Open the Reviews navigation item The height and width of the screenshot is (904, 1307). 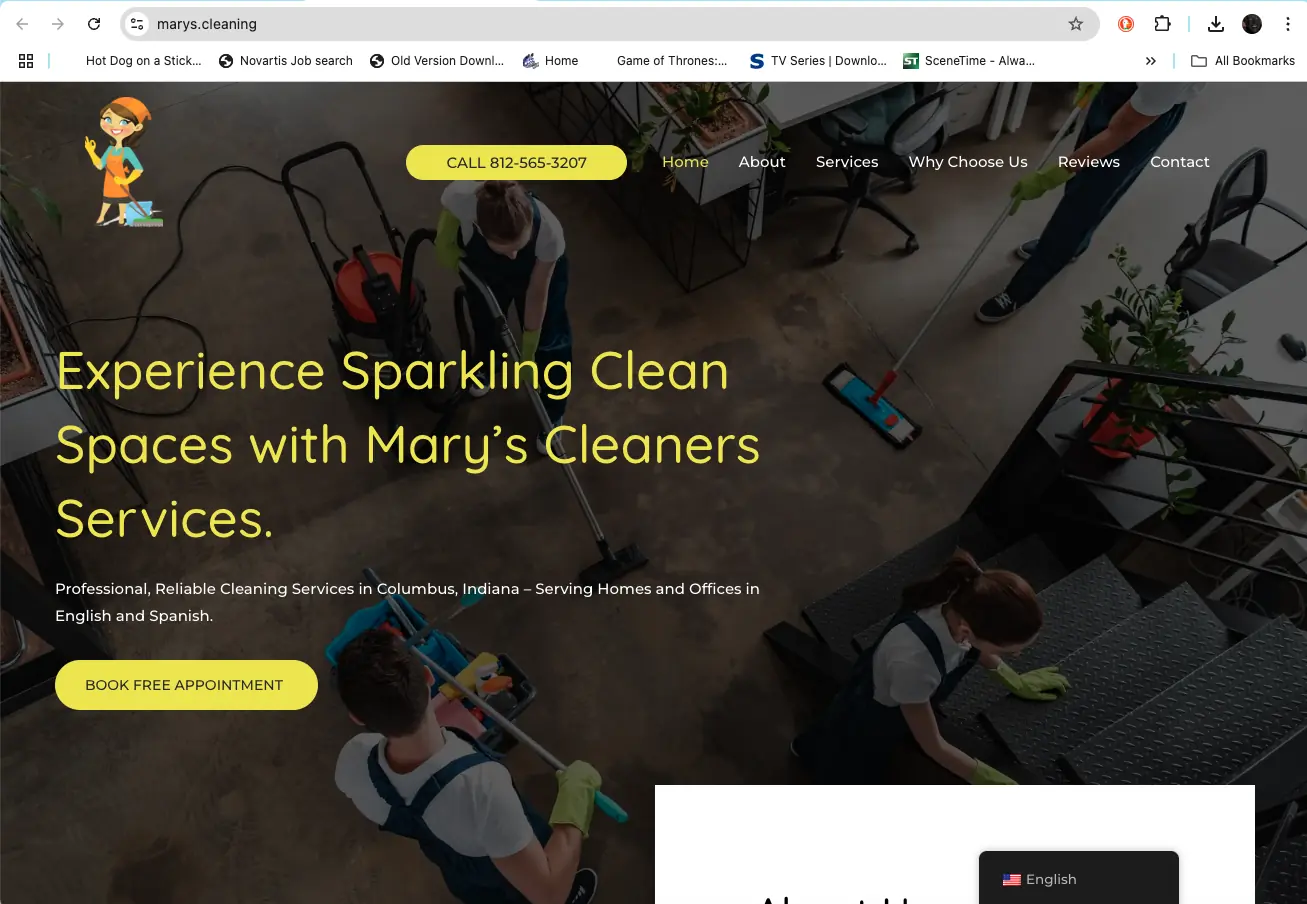pyautogui.click(x=1089, y=162)
